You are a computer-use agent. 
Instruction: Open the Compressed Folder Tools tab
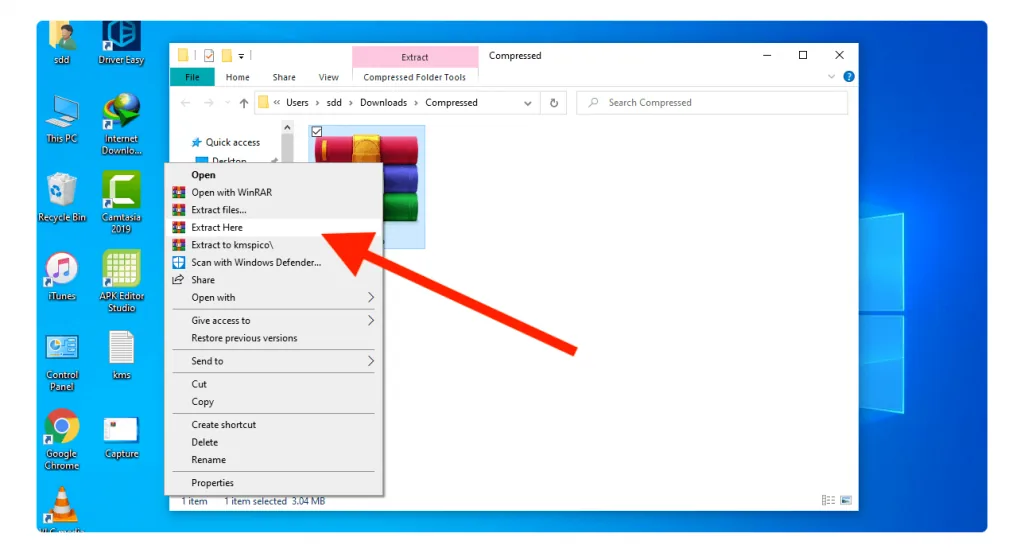415,77
